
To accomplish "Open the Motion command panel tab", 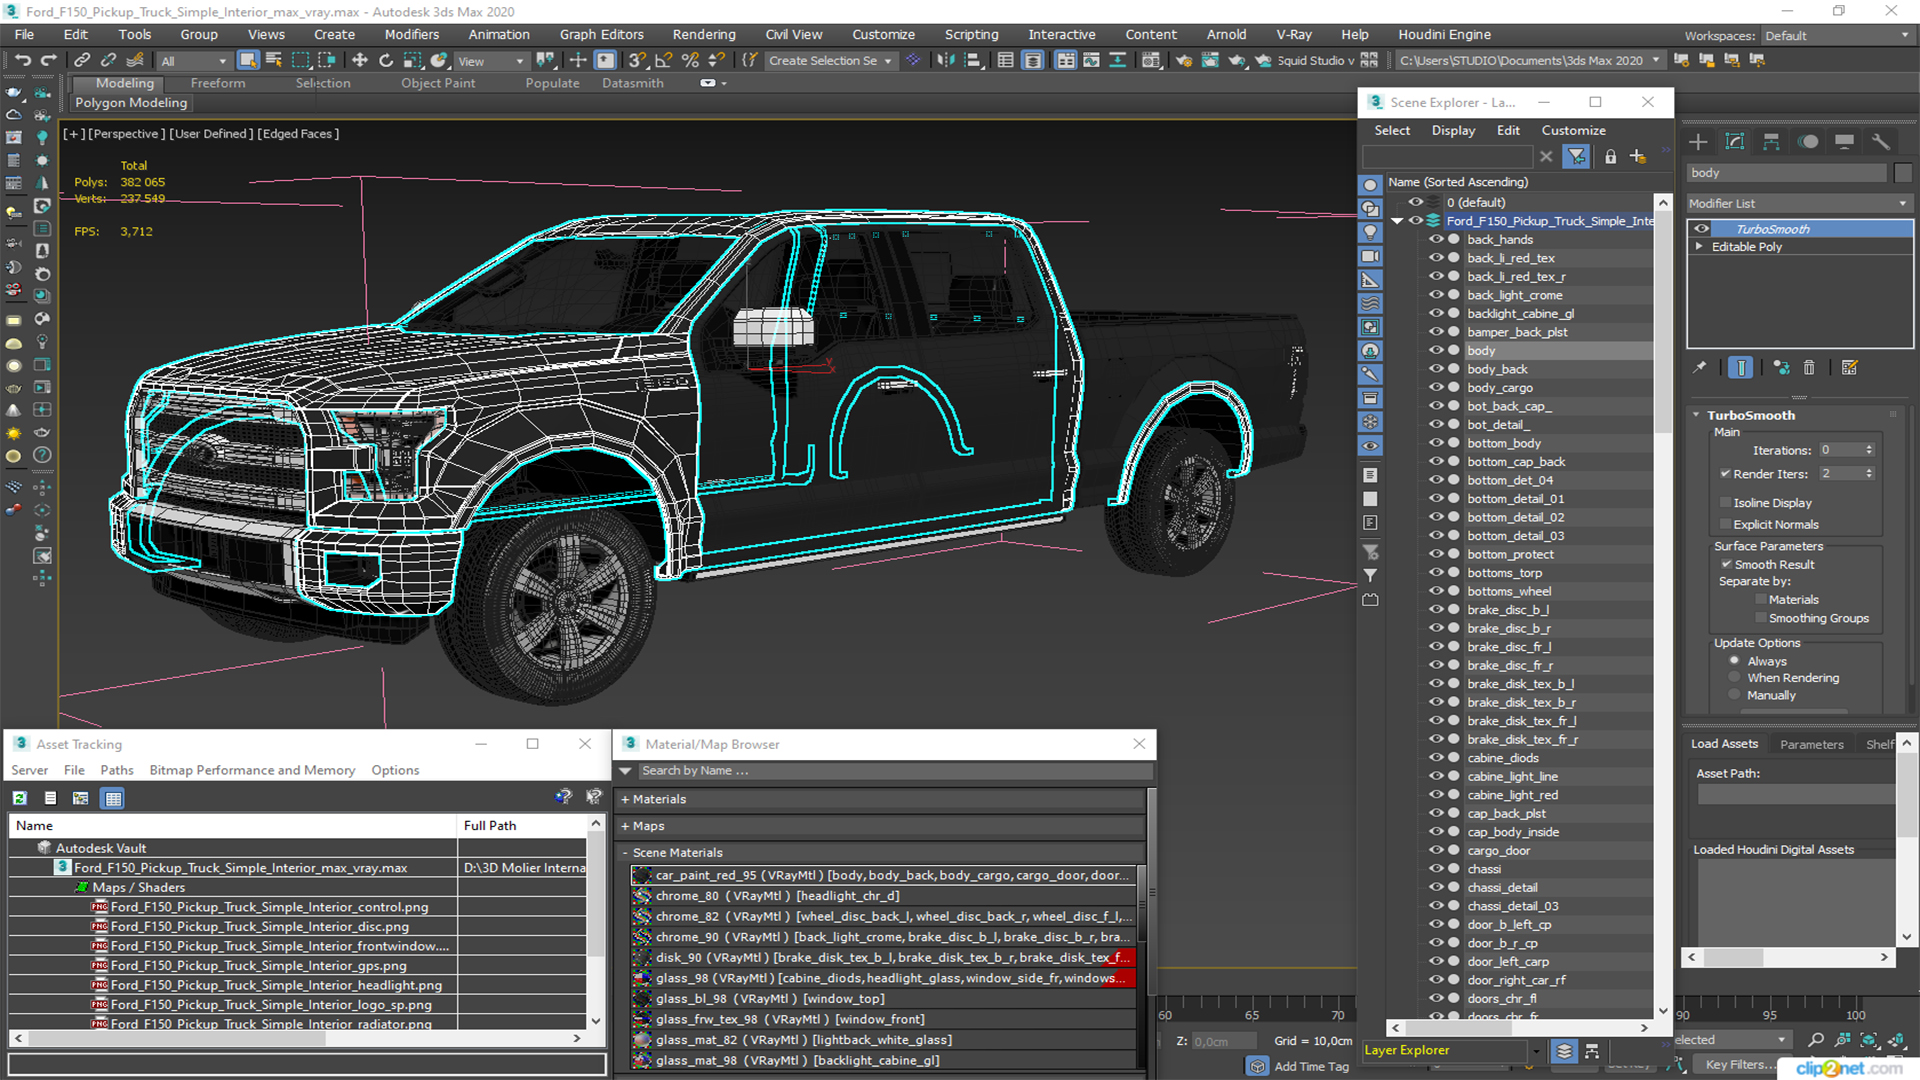I will (x=1808, y=142).
